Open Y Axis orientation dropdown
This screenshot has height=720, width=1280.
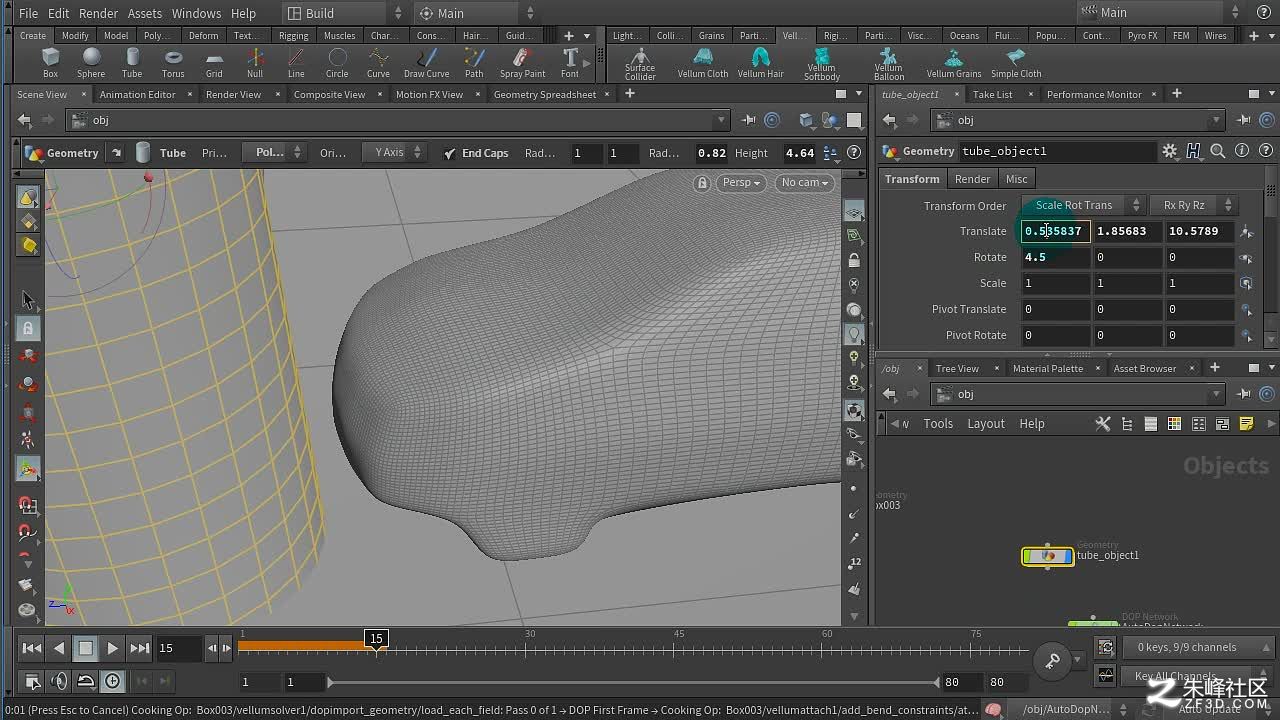coord(394,153)
